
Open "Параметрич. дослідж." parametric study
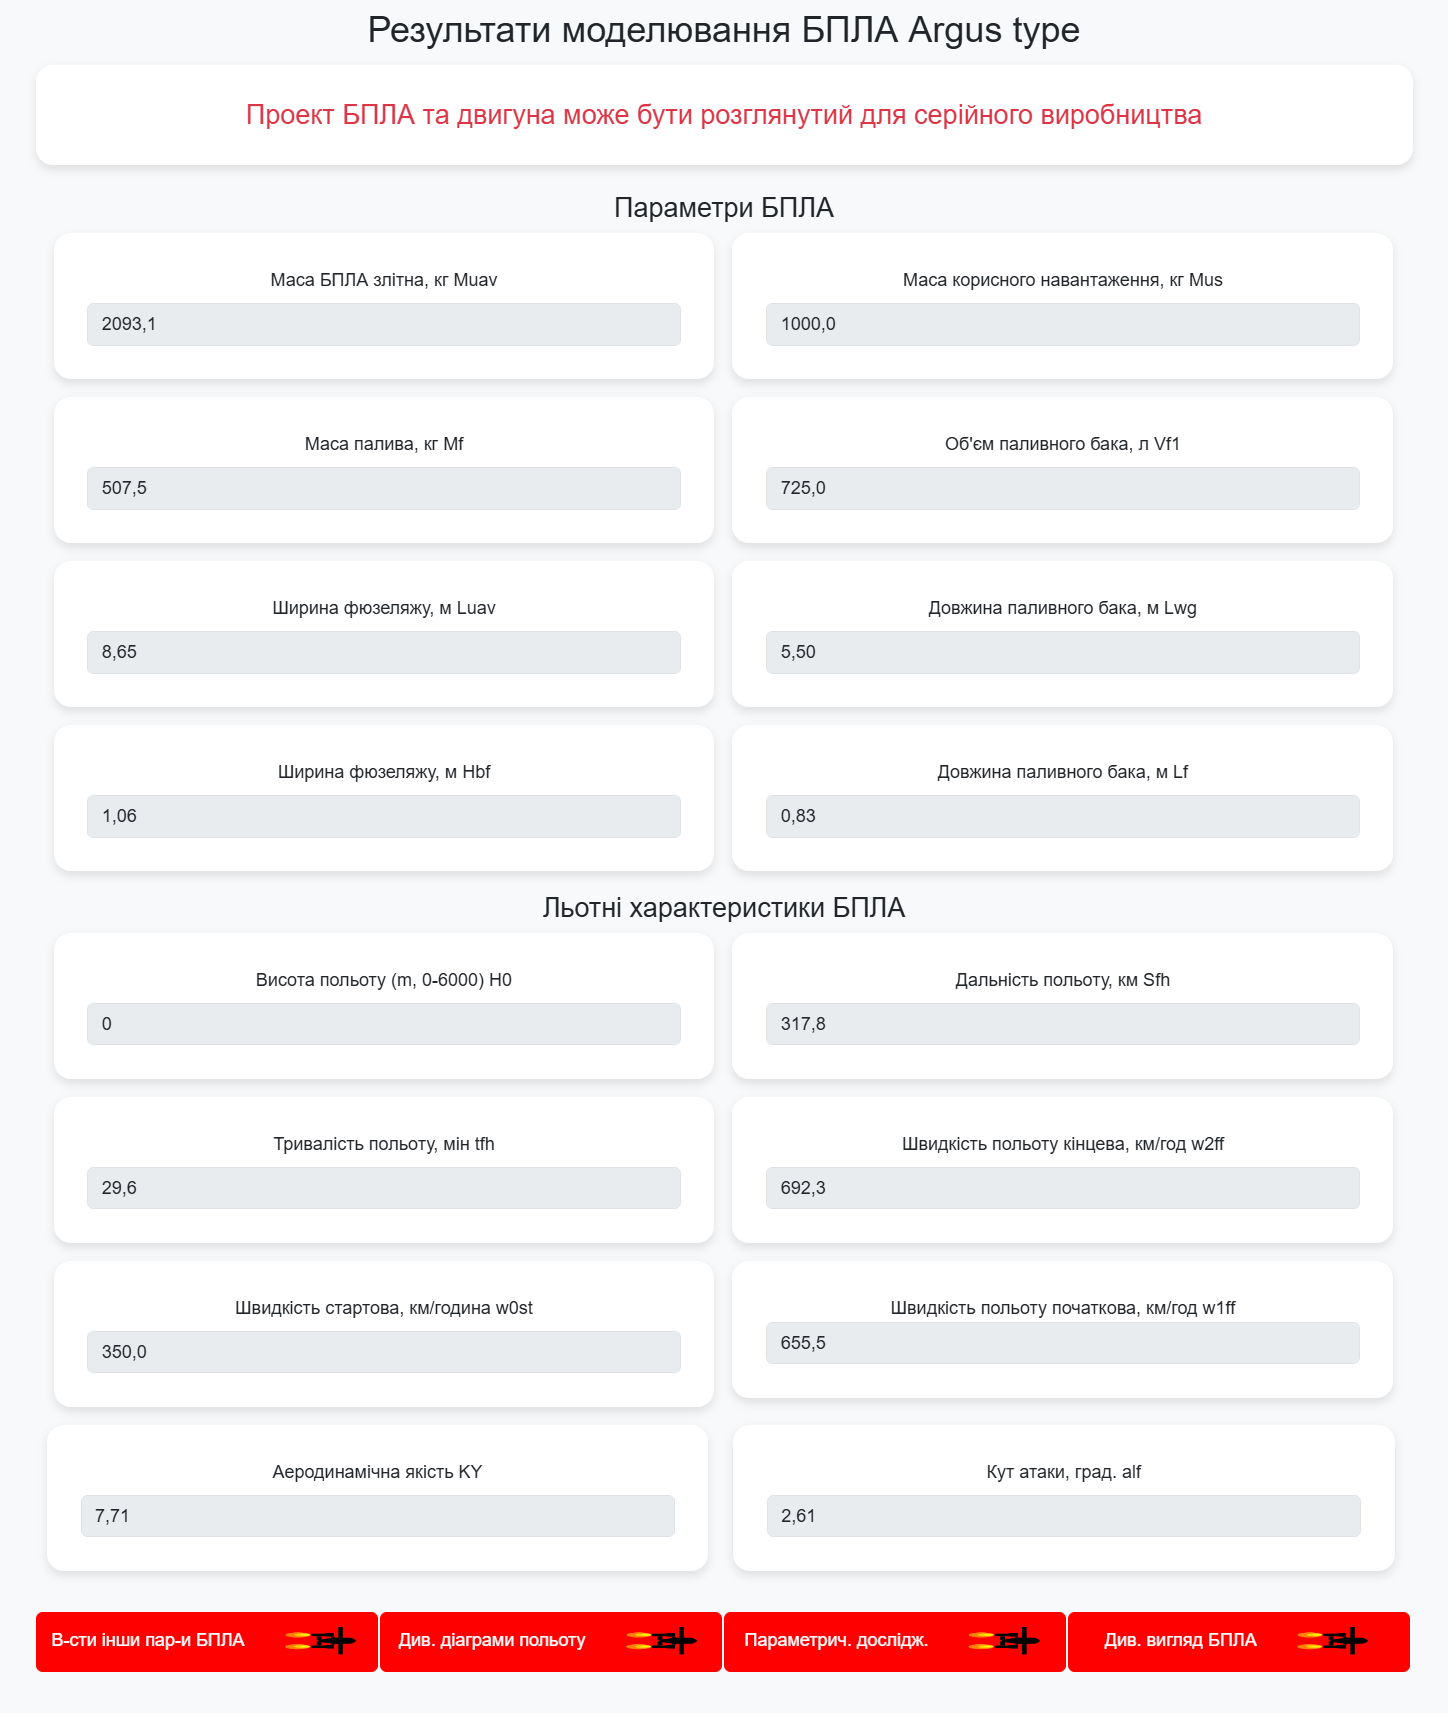coord(895,1642)
